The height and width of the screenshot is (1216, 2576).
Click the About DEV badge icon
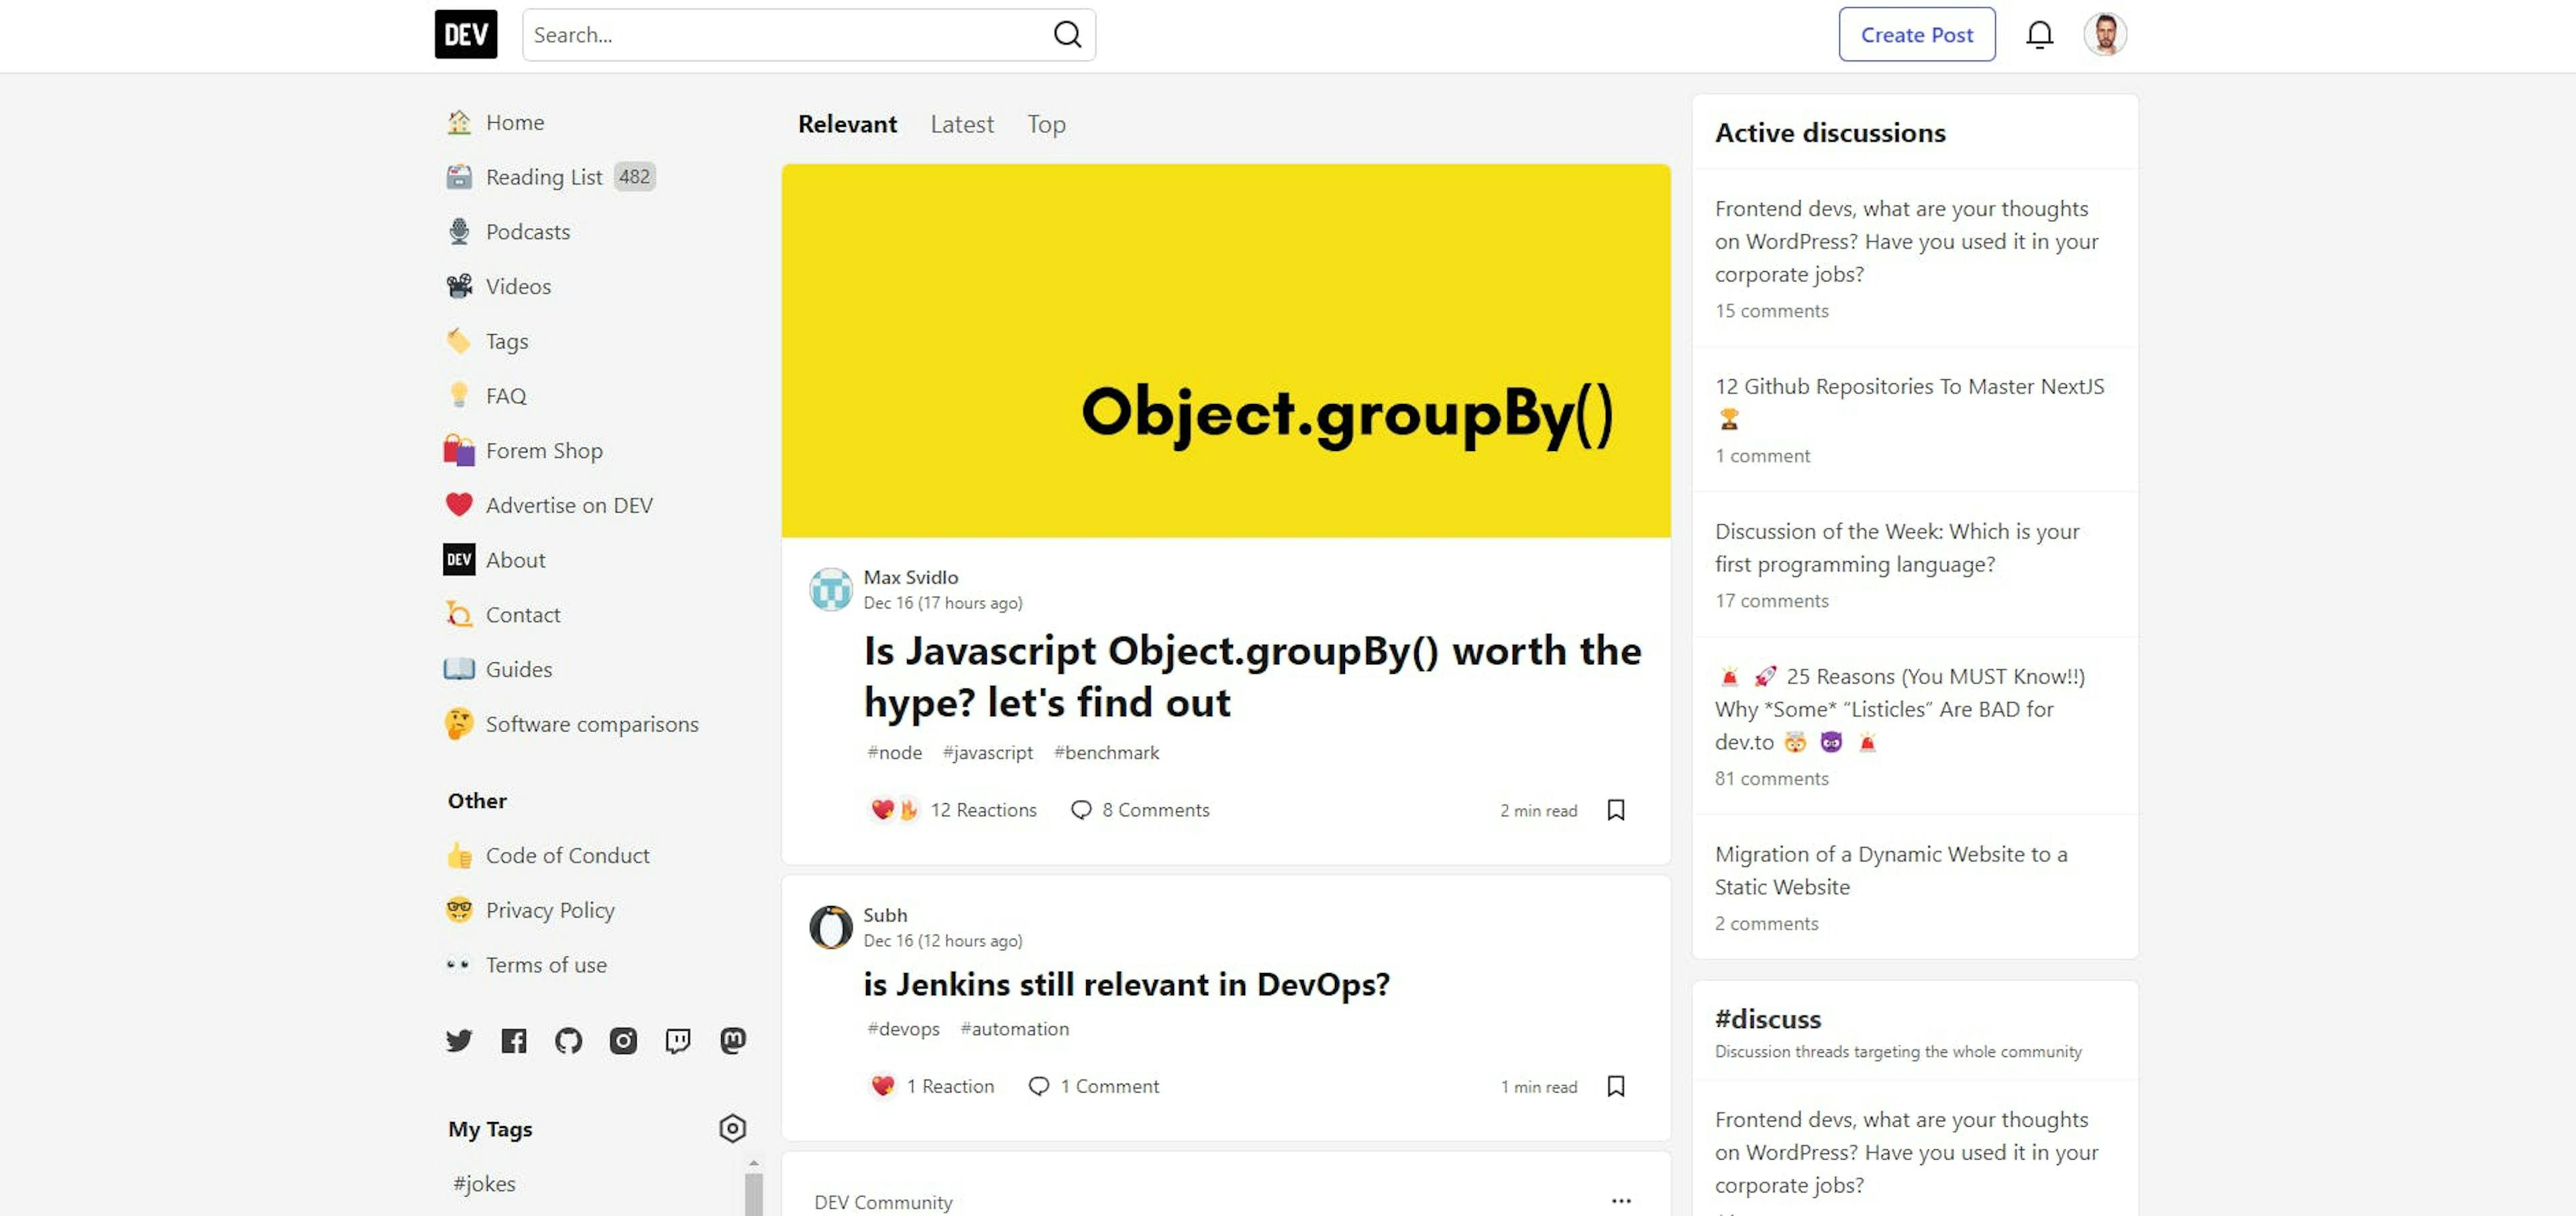coord(459,560)
